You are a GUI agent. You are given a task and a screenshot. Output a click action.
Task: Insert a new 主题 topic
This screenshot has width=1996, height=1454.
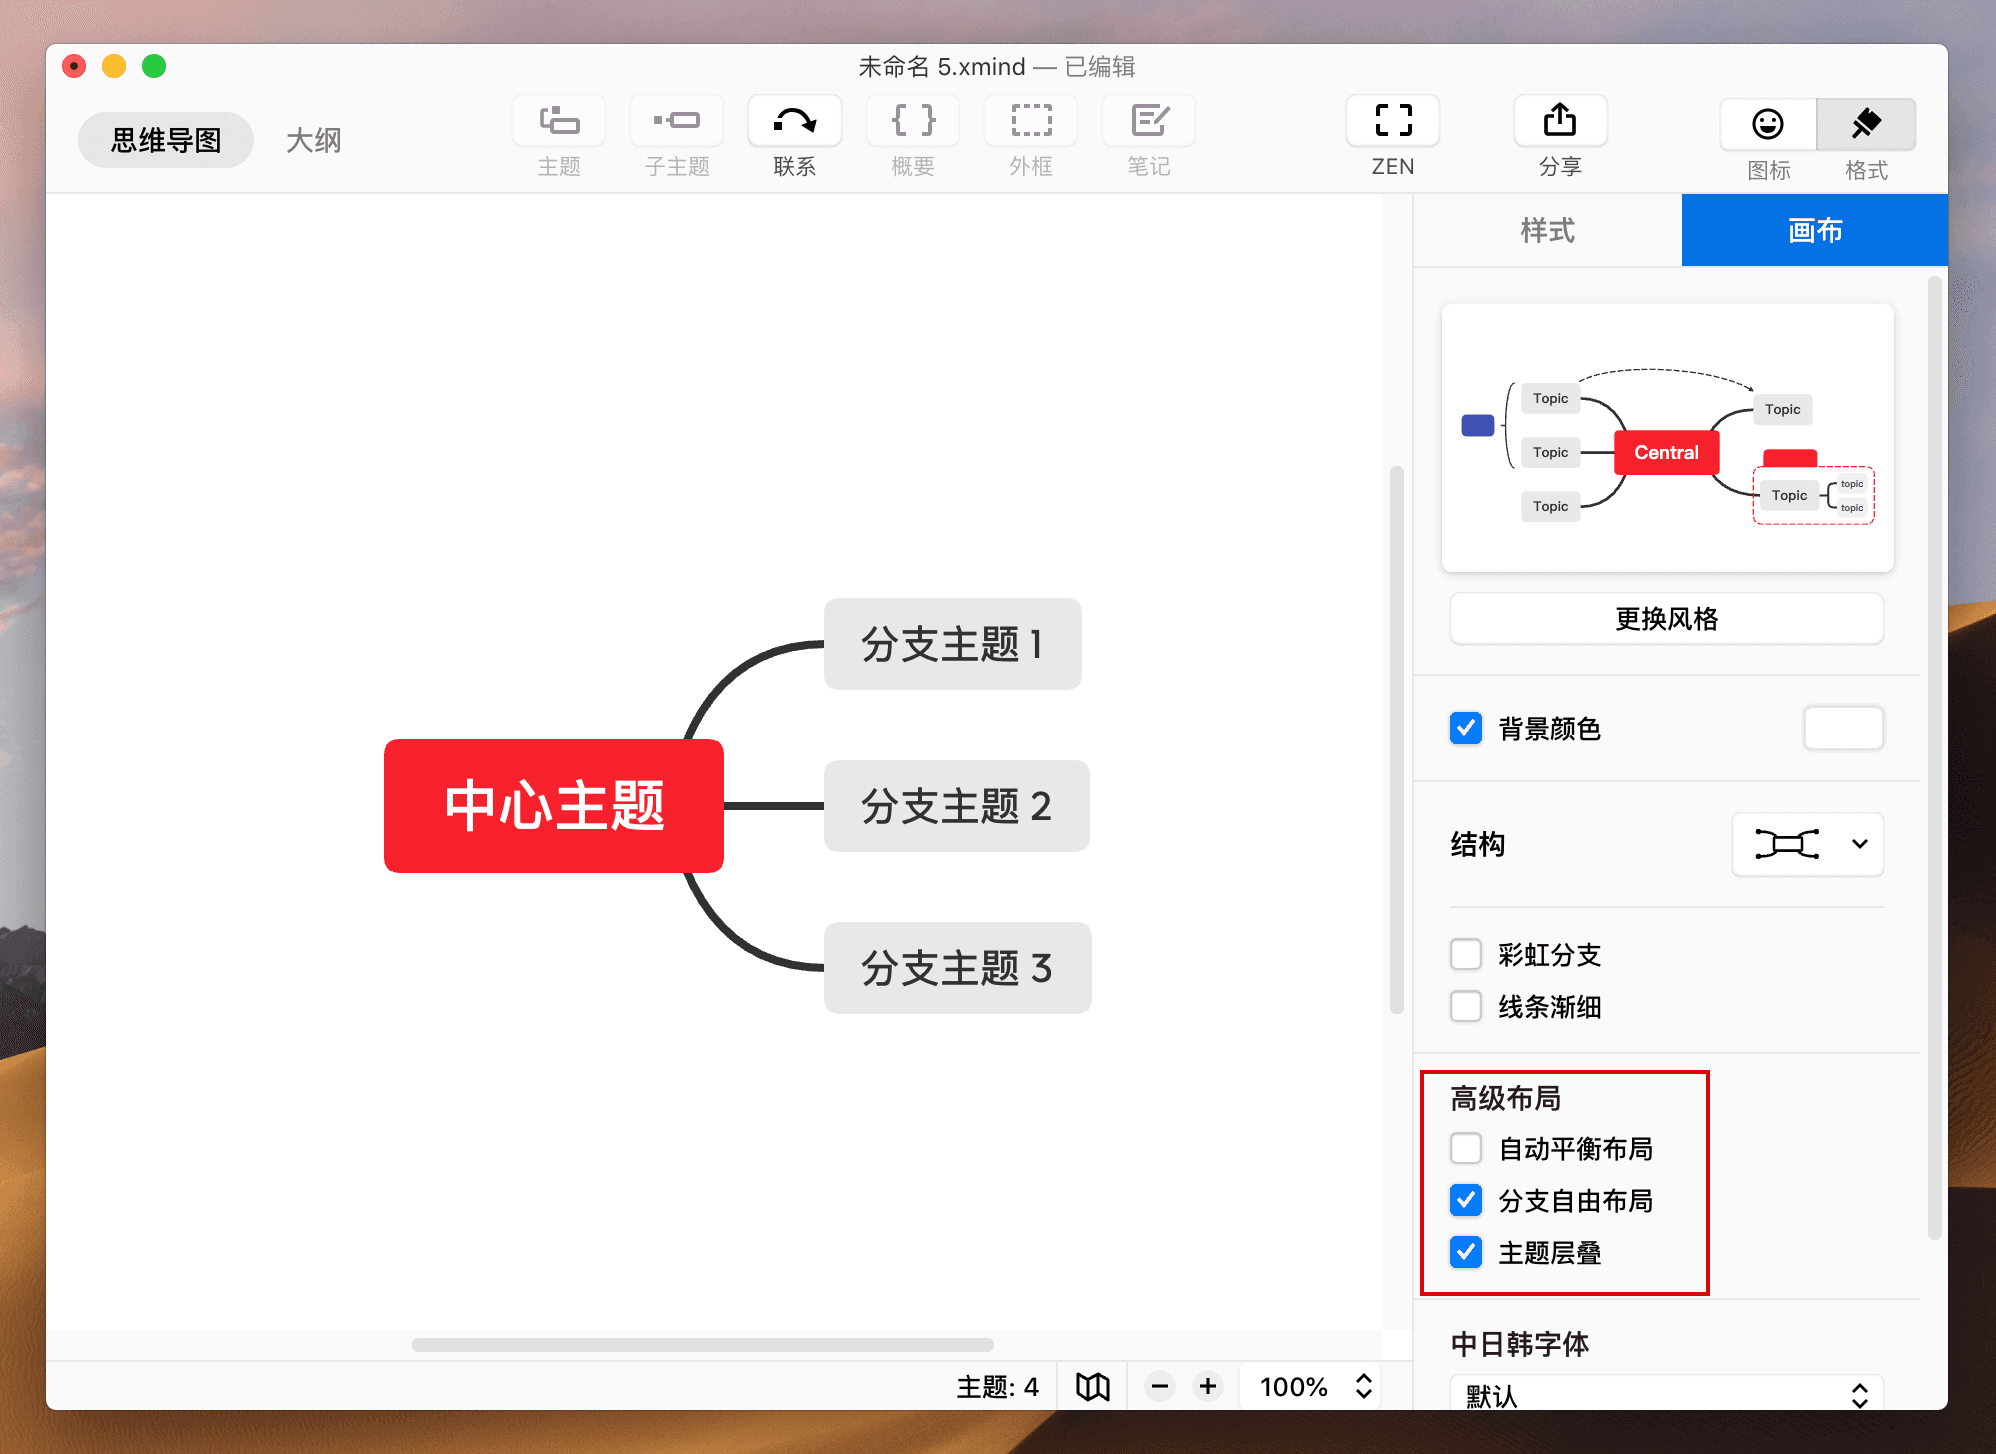click(x=558, y=135)
